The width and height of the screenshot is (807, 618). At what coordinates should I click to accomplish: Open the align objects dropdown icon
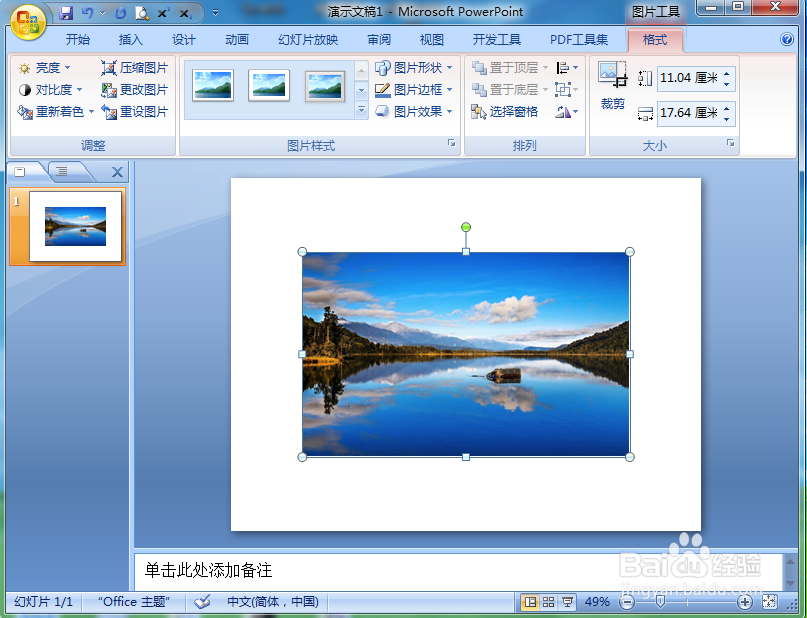point(567,68)
